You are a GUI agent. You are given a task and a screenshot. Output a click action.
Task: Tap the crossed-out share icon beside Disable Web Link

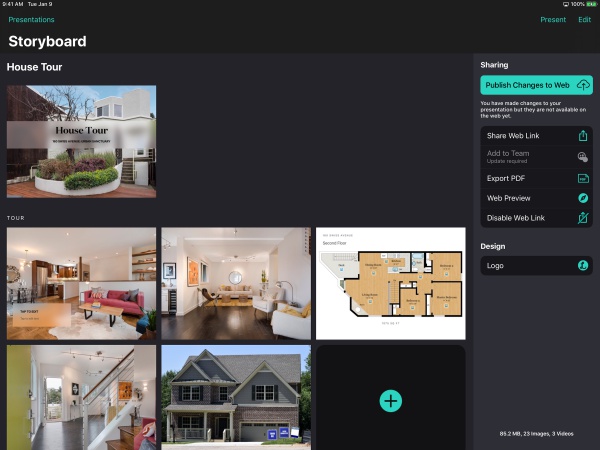tap(583, 218)
